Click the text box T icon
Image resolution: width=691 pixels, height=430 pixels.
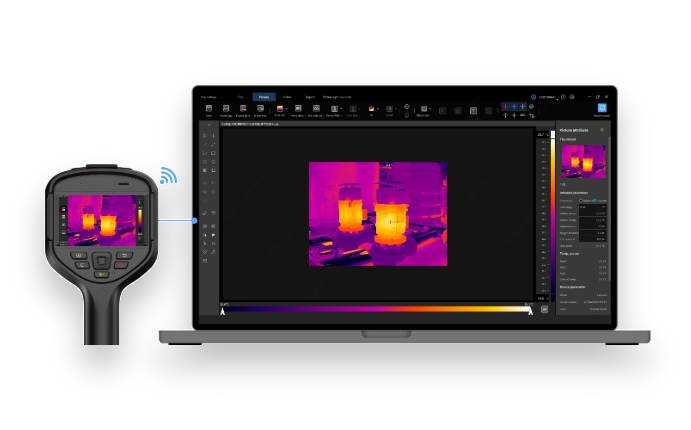click(x=473, y=111)
